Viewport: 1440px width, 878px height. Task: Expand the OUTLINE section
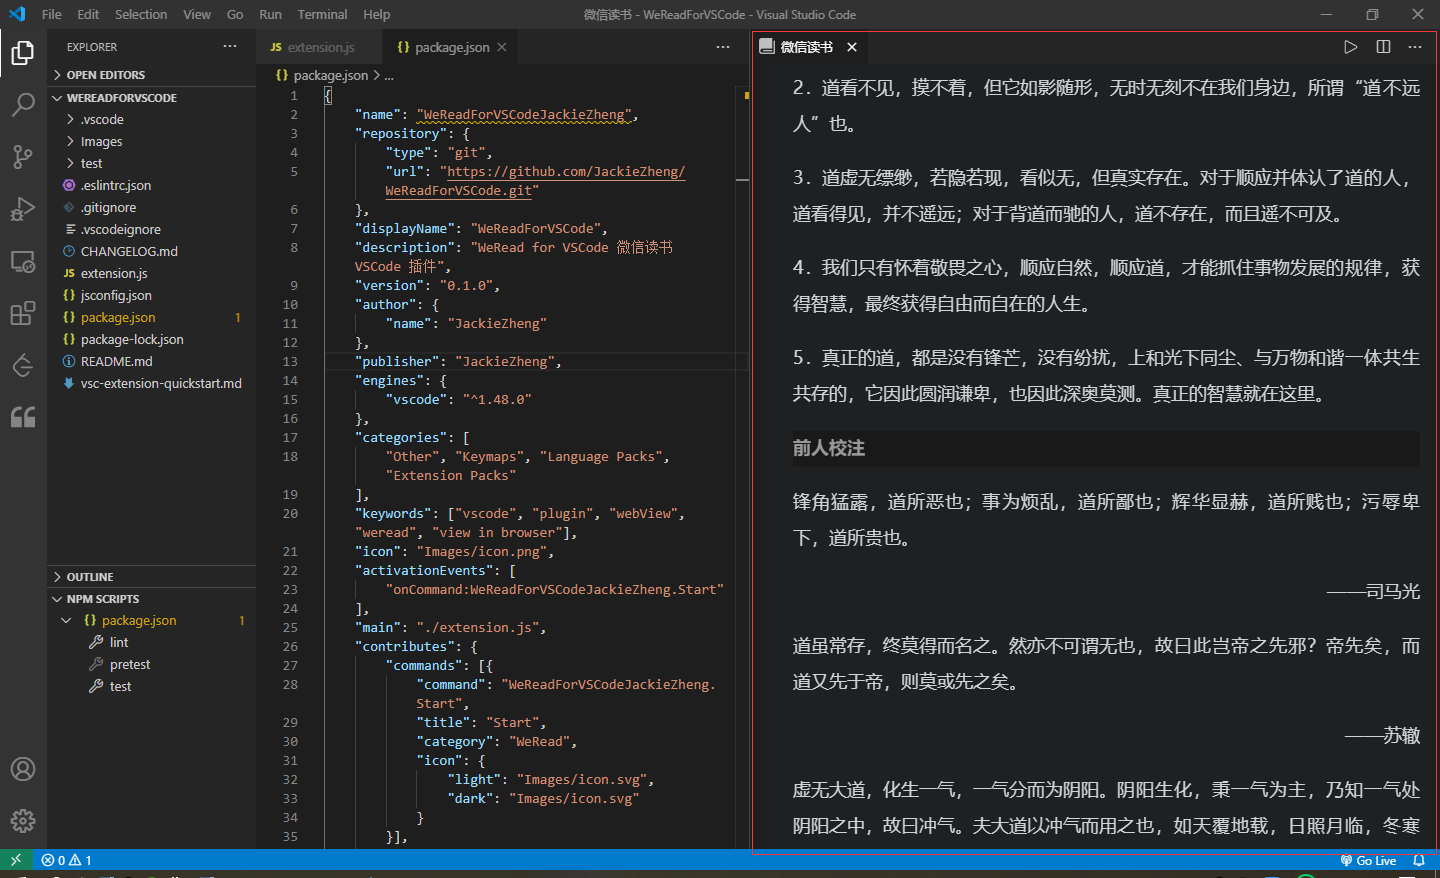click(x=151, y=577)
